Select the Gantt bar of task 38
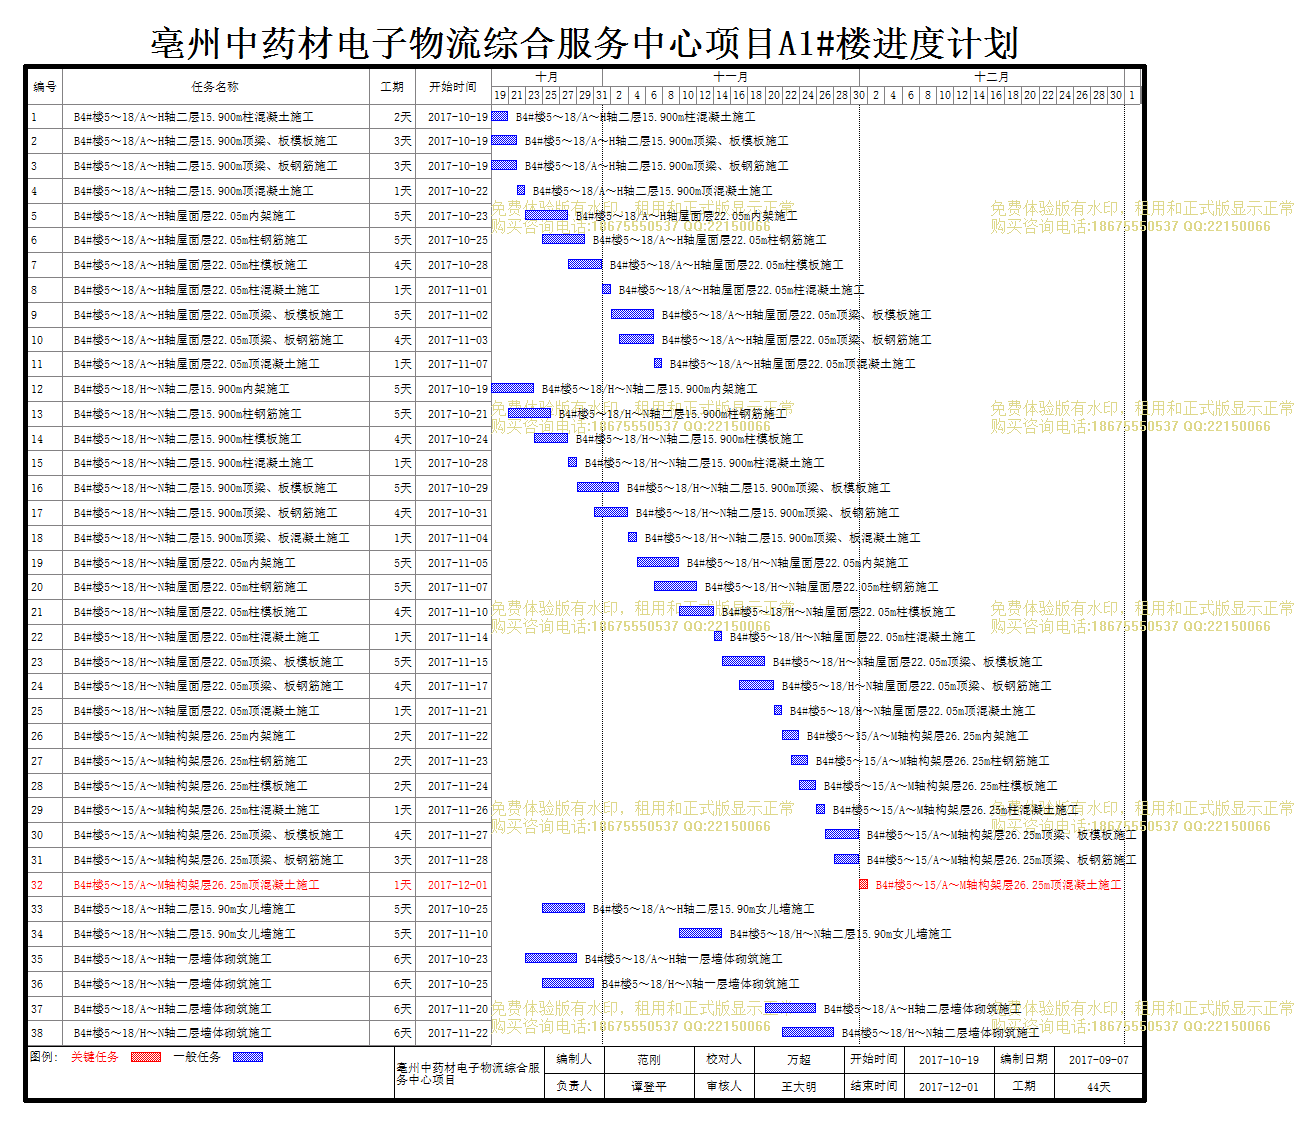The image size is (1294, 1124). [808, 1032]
